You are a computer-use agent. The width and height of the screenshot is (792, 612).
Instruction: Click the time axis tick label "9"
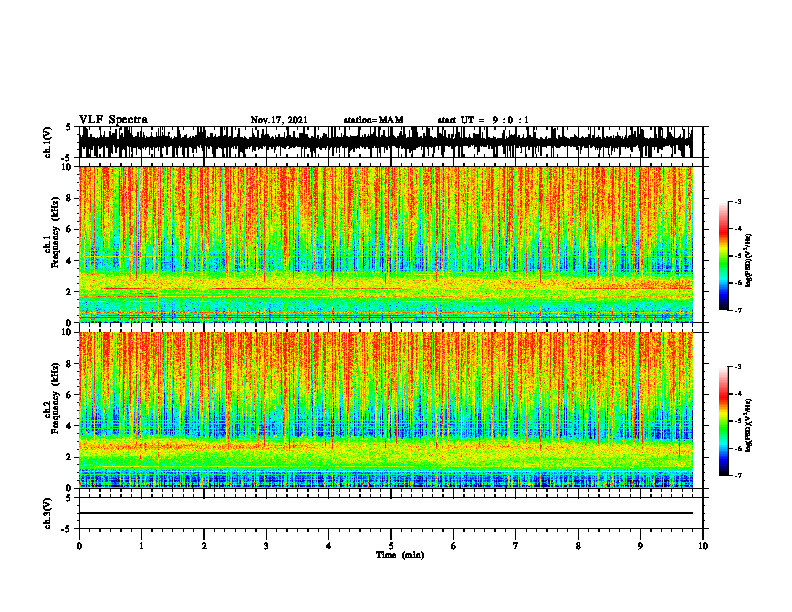coord(640,546)
